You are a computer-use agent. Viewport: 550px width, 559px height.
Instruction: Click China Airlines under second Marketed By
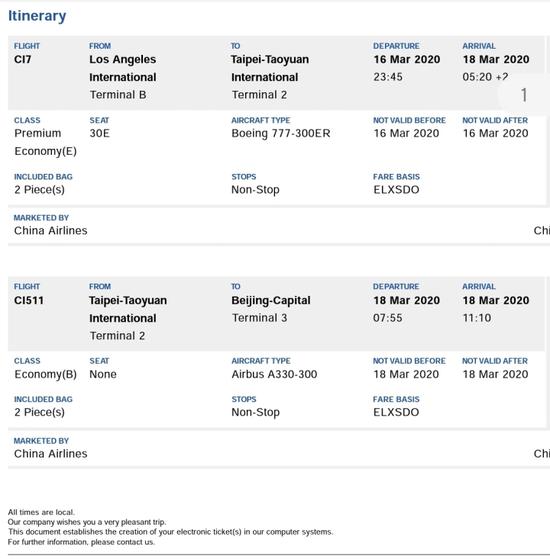click(51, 453)
